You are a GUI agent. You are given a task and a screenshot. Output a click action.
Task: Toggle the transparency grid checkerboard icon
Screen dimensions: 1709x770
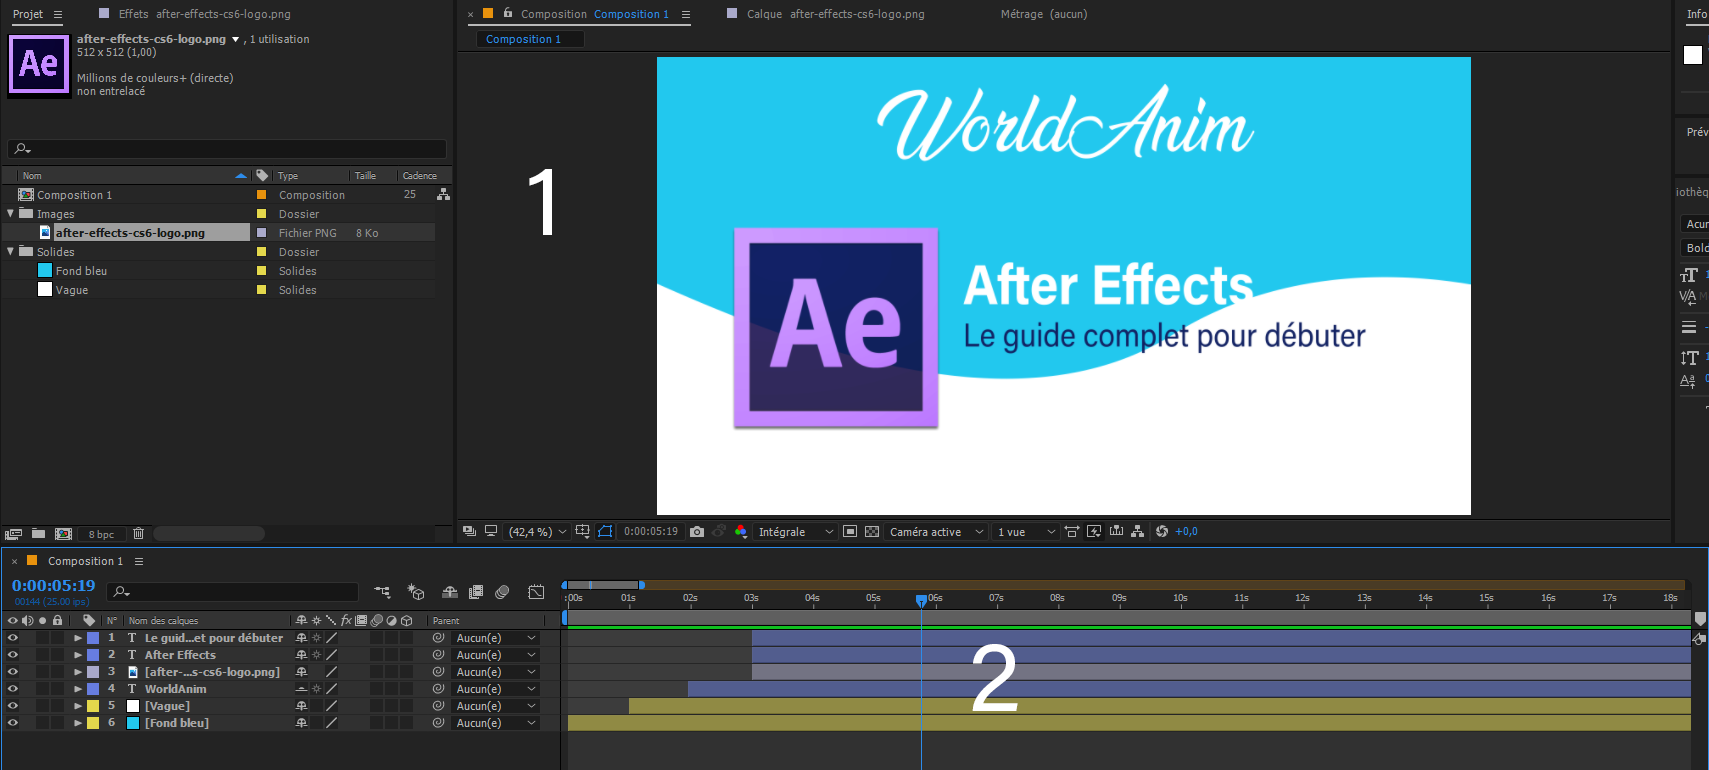(872, 532)
